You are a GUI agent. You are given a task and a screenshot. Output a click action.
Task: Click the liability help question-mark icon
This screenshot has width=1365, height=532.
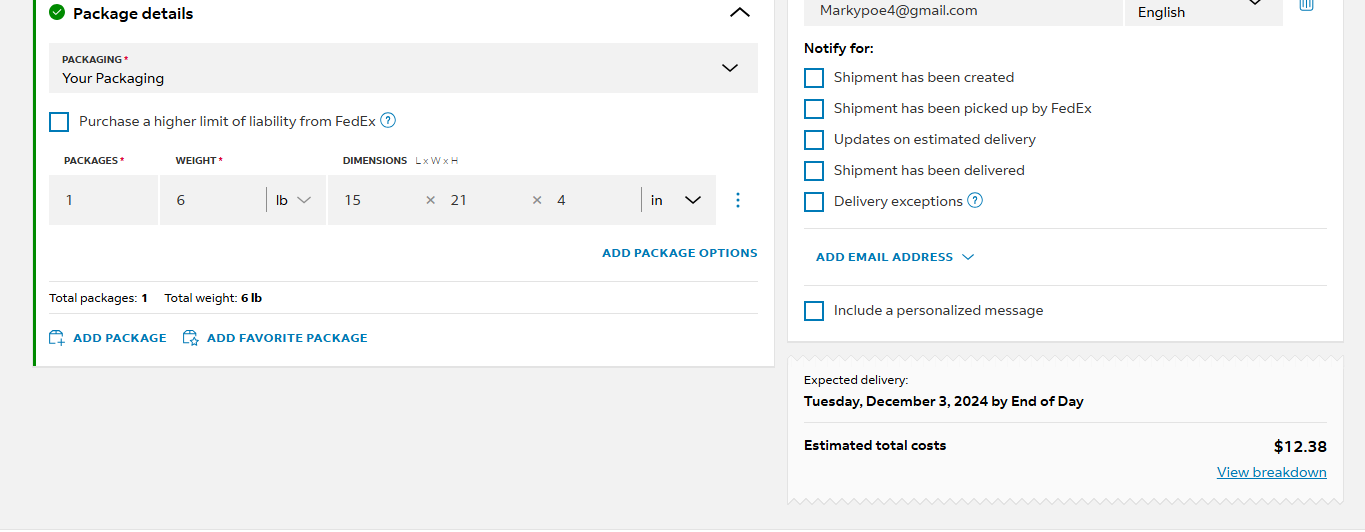coord(388,121)
